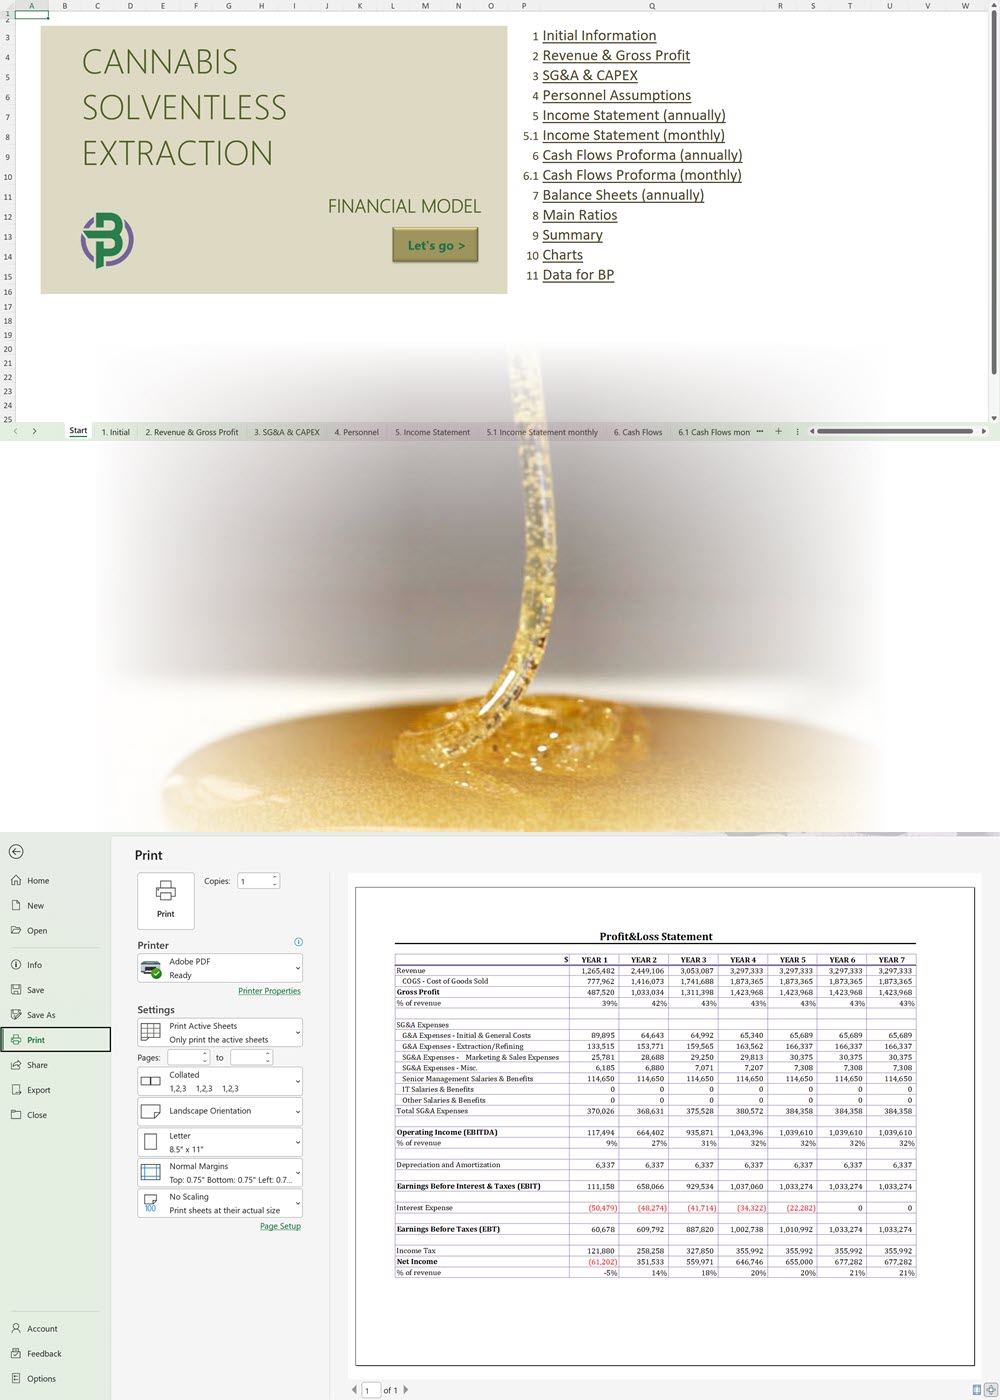Switch to 5. Income Statement tab
This screenshot has width=1000, height=1400.
432,432
